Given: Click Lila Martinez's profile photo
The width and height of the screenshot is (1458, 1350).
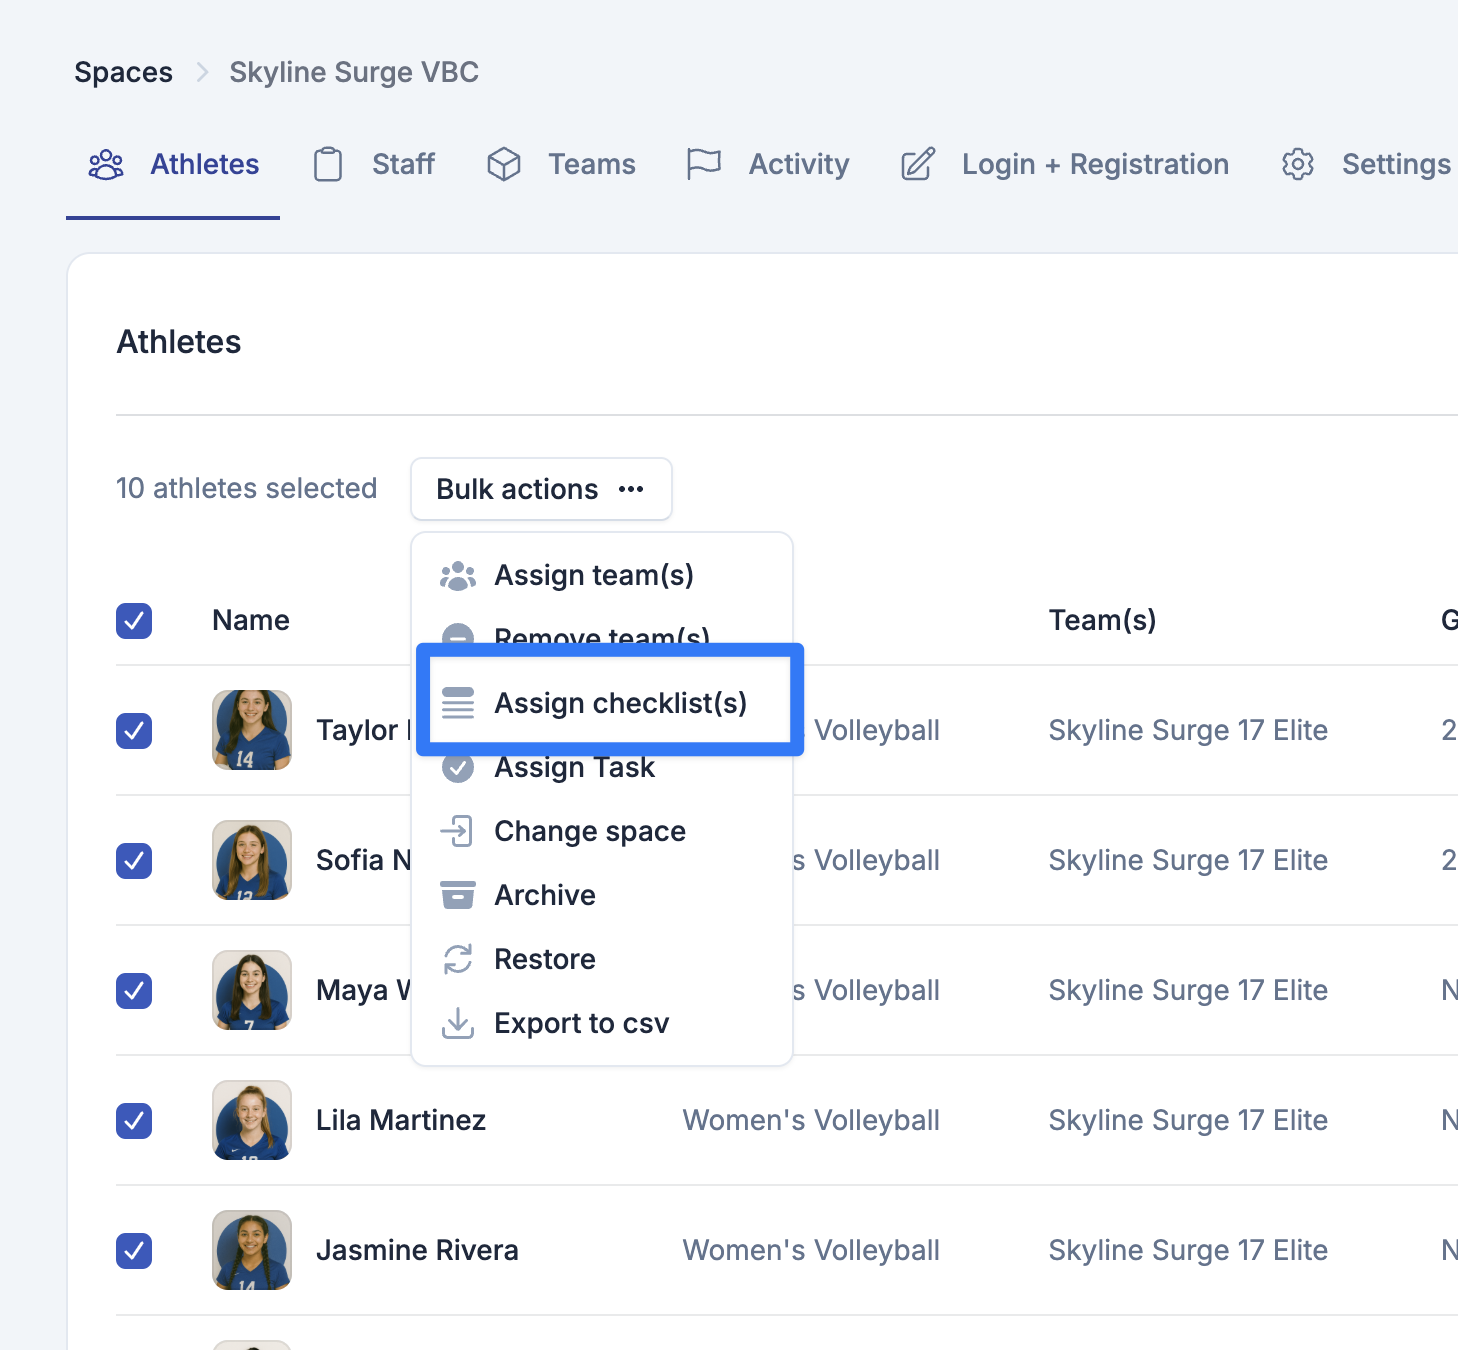Looking at the screenshot, I should click(252, 1120).
